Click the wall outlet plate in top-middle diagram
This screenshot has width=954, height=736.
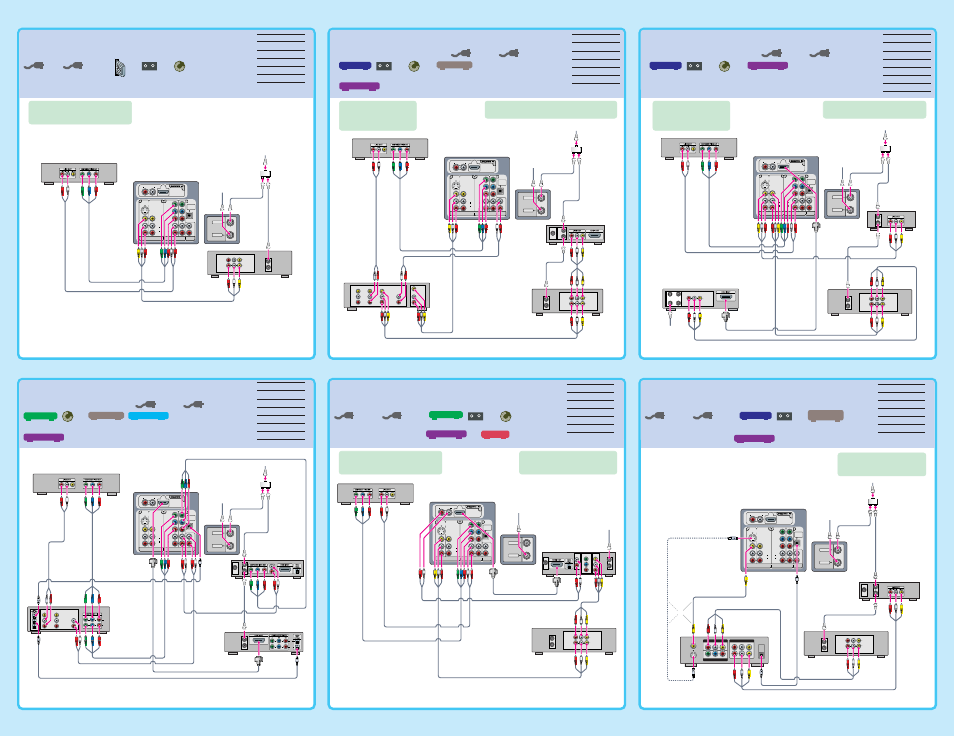(533, 204)
